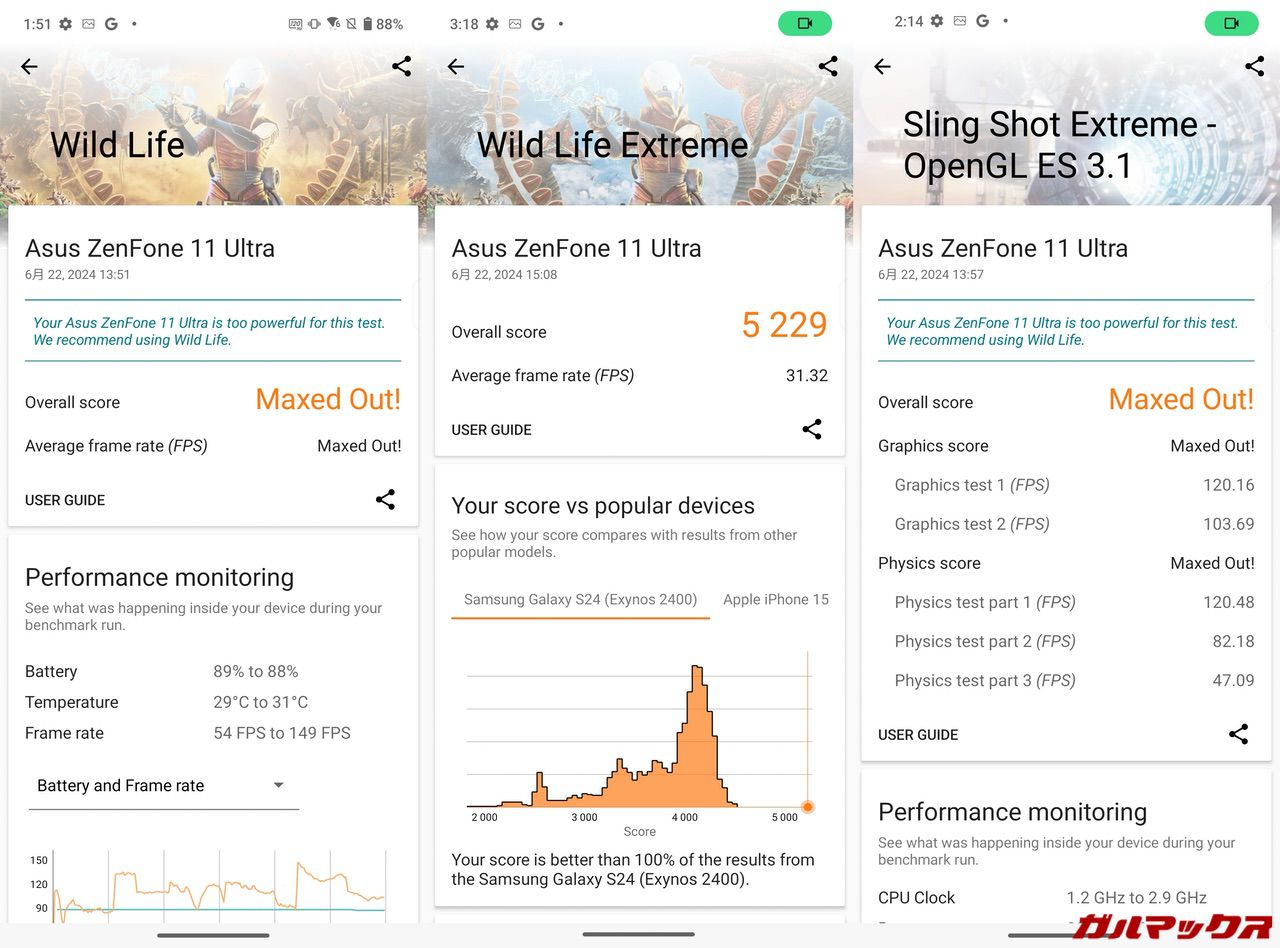This screenshot has height=948, width=1280.
Task: Tap battery 88% status bar indicator
Action: tap(382, 24)
